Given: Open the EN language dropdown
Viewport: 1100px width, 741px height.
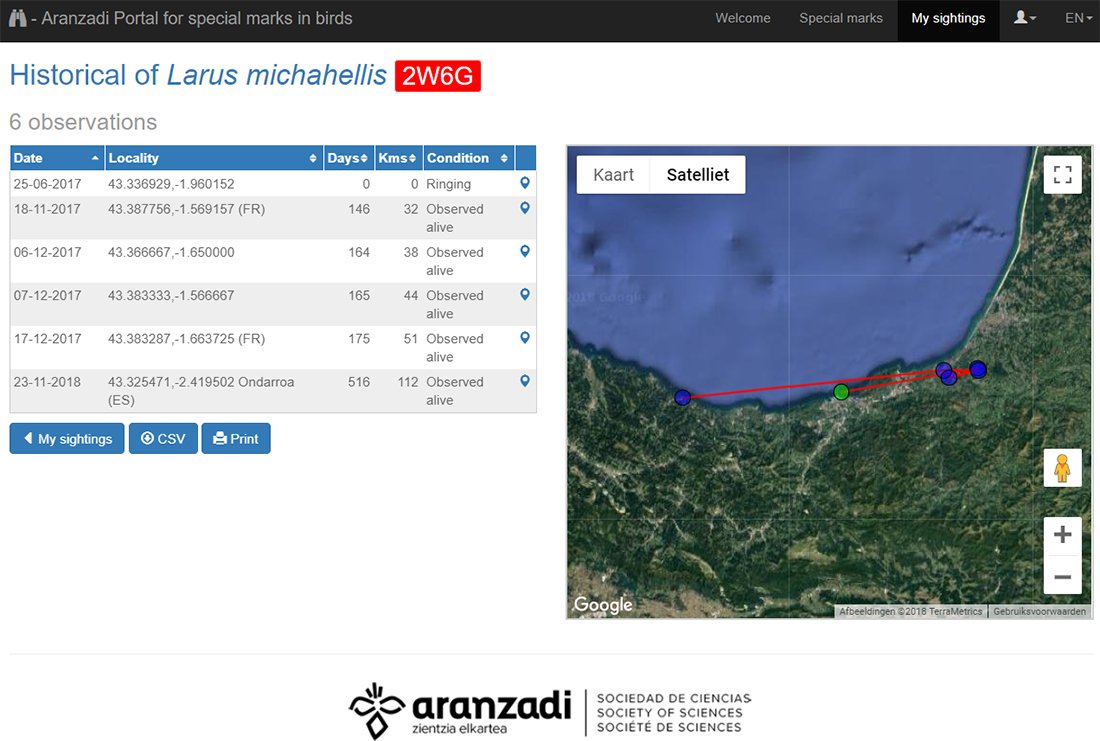Looking at the screenshot, I should coord(1078,18).
